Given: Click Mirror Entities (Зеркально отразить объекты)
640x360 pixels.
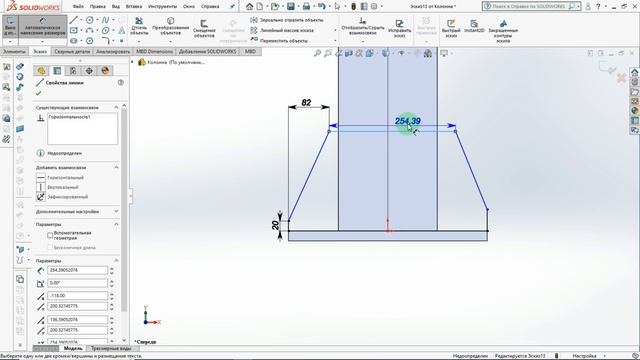Looking at the screenshot, I should click(287, 20).
